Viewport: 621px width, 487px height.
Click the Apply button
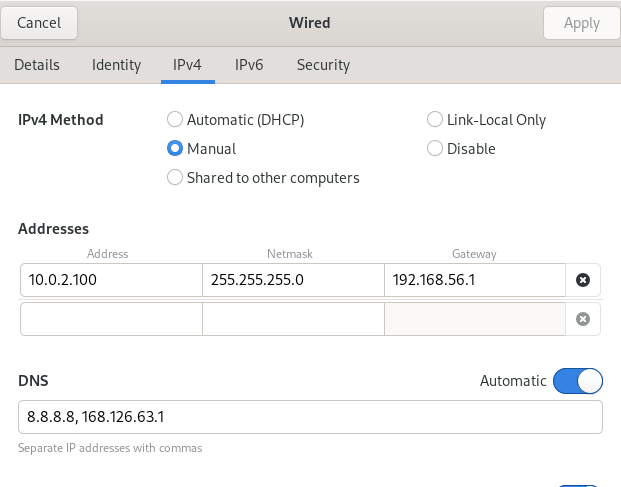(581, 22)
